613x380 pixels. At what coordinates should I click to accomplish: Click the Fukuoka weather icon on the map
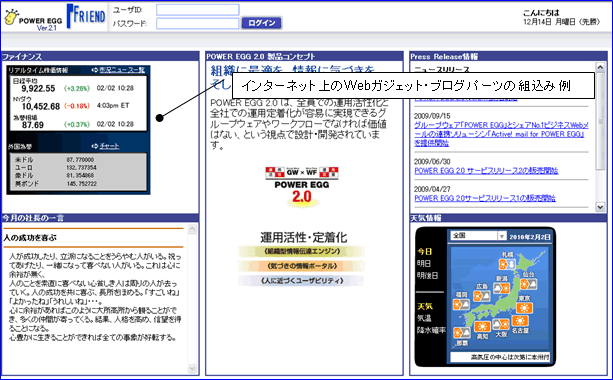click(461, 304)
